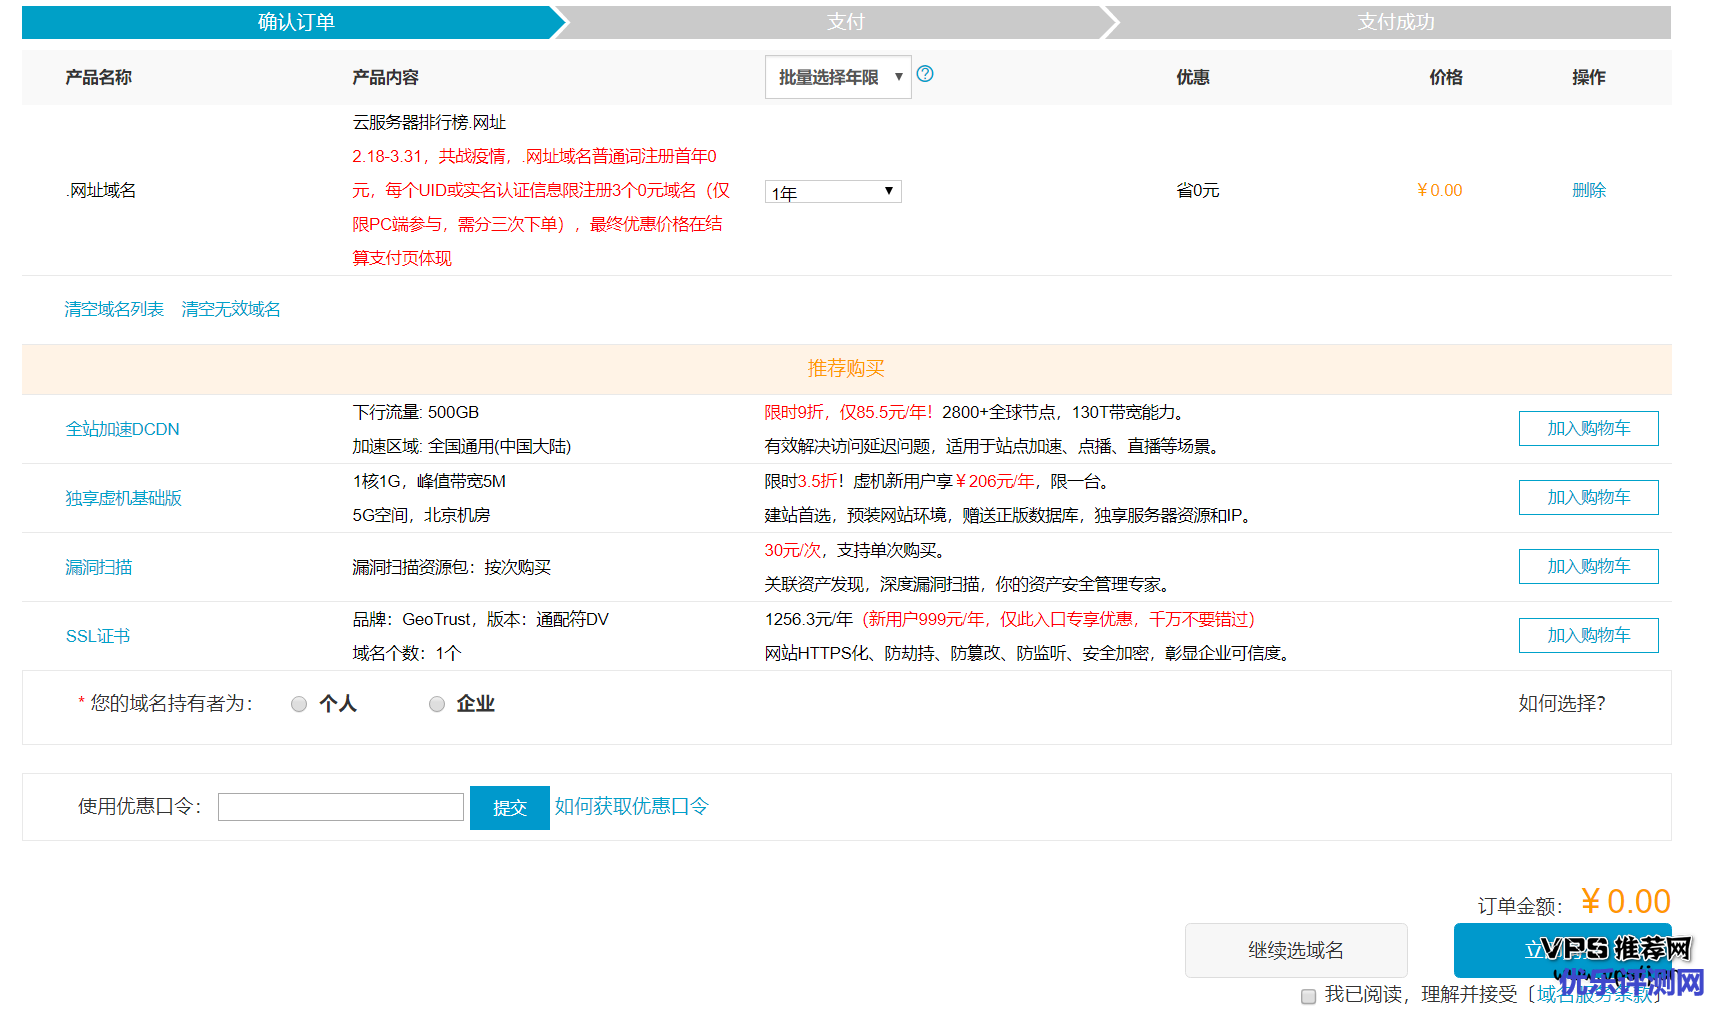Add 漏洞扫描 to cart

tap(1588, 566)
